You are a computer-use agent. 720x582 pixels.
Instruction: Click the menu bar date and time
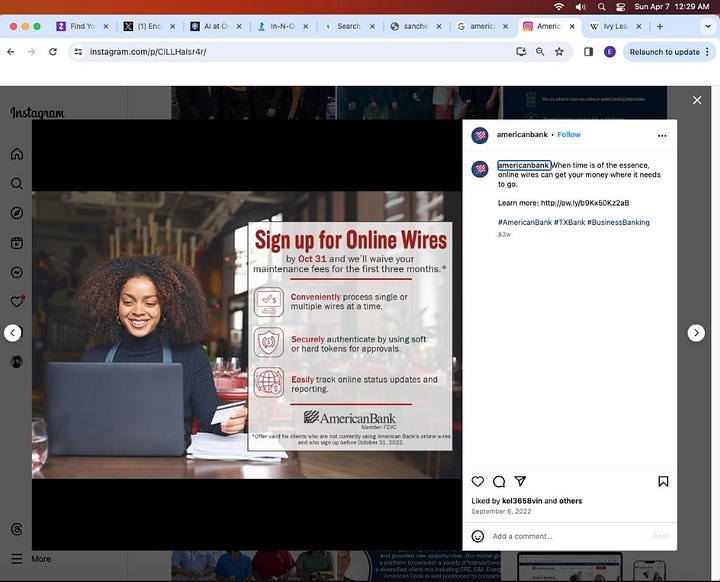(x=671, y=7)
